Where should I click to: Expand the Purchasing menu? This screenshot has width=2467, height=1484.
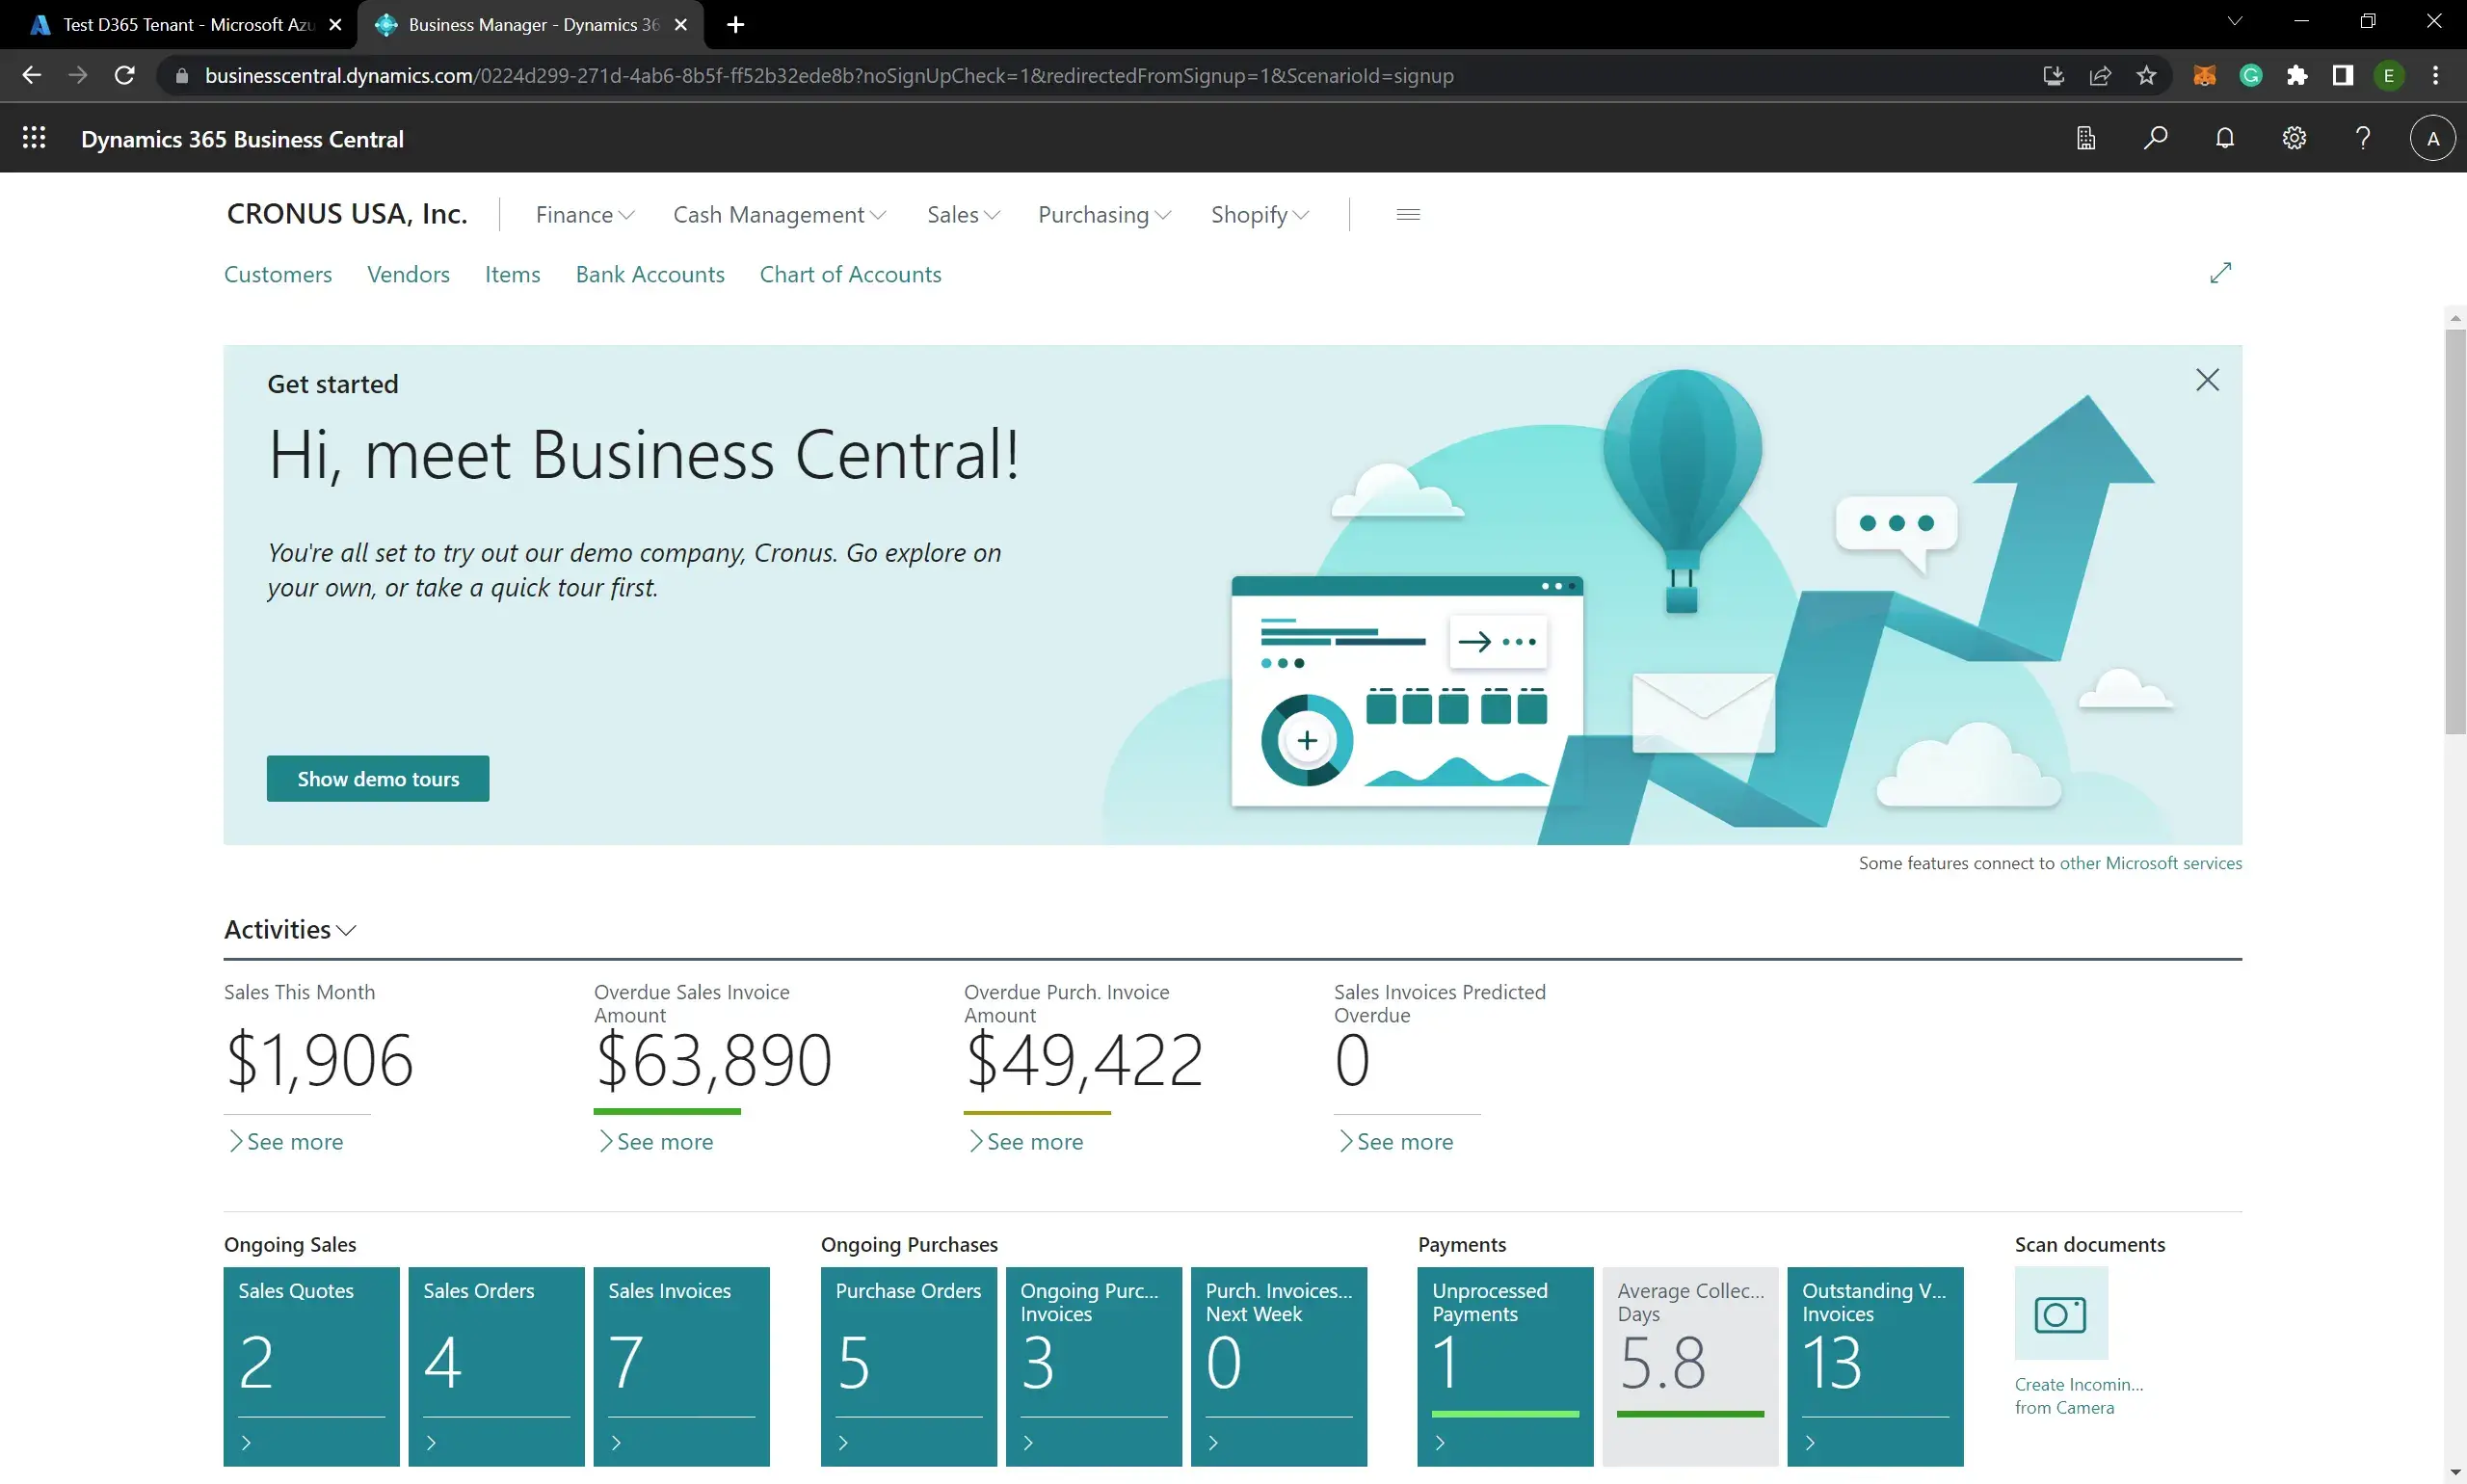click(1104, 214)
